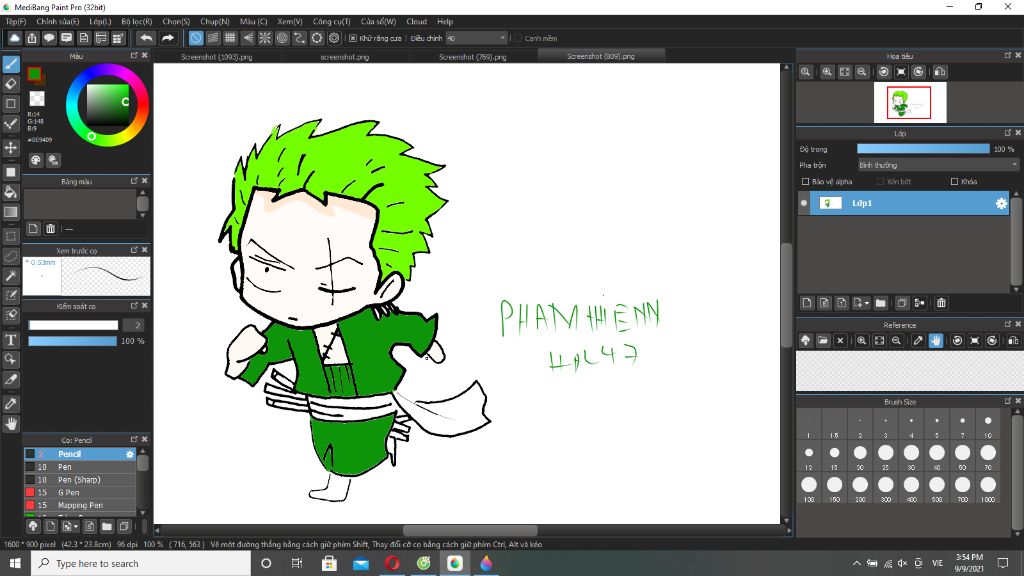This screenshot has height=576, width=1024.
Task: Expand the add-layer dropdown arrow in Lớp panel
Action: pyautogui.click(x=867, y=303)
